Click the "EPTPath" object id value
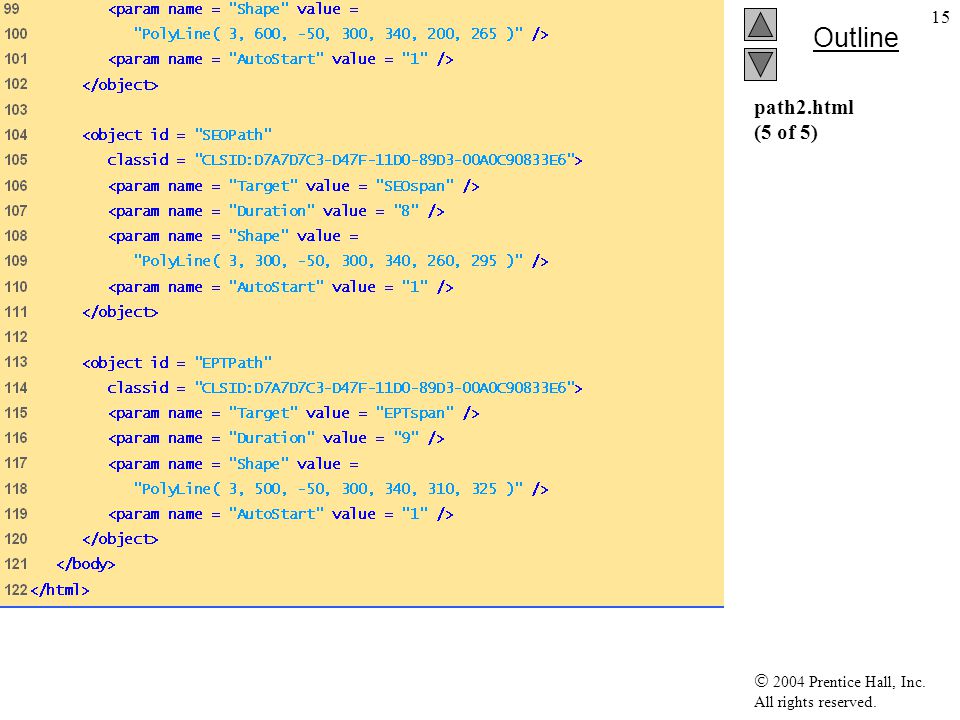This screenshot has width=960, height=720. [233, 362]
